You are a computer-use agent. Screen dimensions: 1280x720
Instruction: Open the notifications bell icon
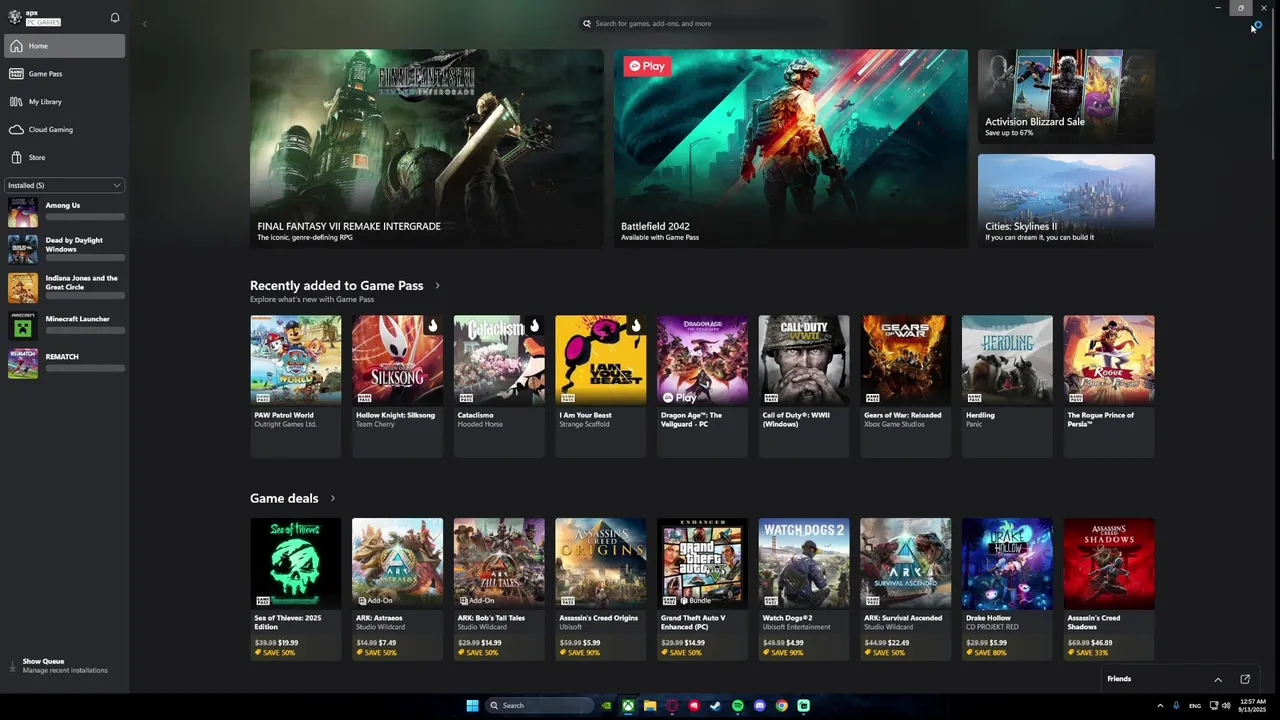(x=115, y=17)
